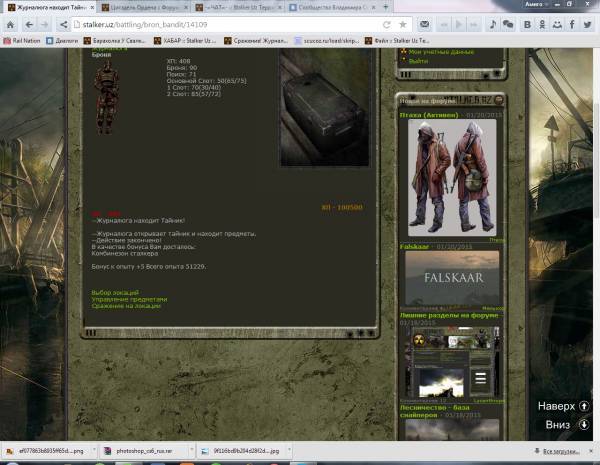Open VKontakte via the B icon
600x465 pixels.
coord(527,25)
